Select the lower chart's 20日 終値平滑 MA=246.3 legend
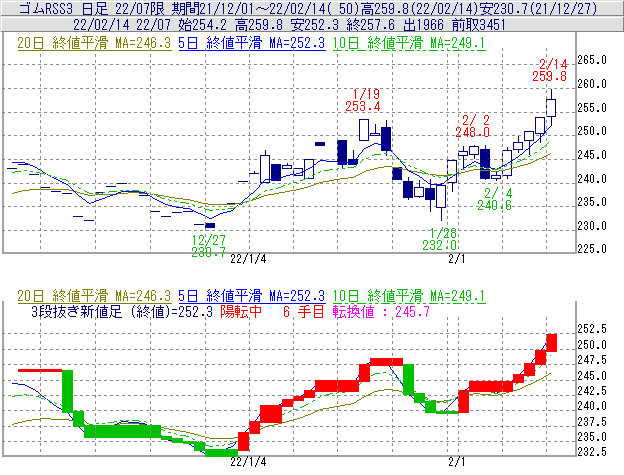 pos(94,296)
